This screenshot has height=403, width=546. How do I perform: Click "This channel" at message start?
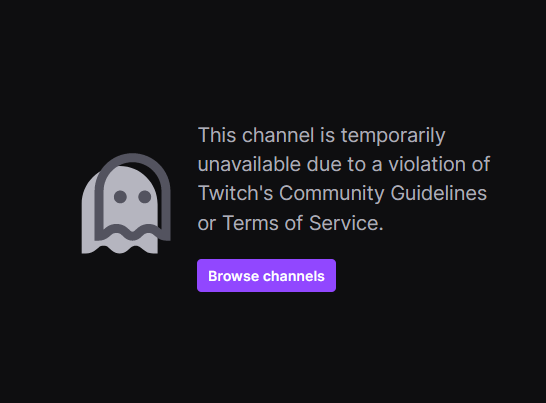(256, 135)
